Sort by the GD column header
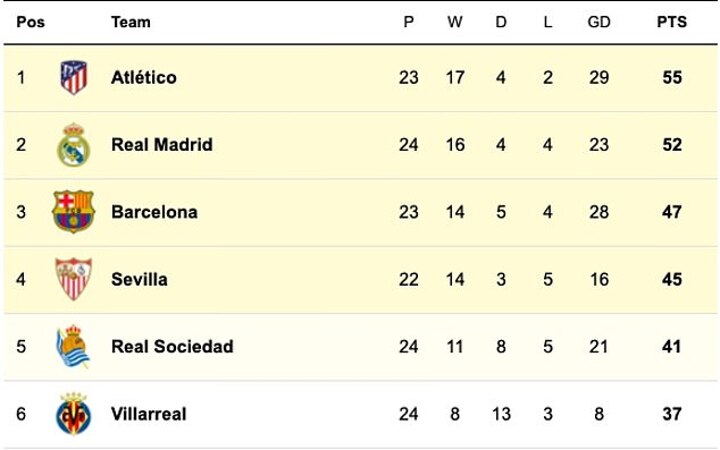 point(599,22)
